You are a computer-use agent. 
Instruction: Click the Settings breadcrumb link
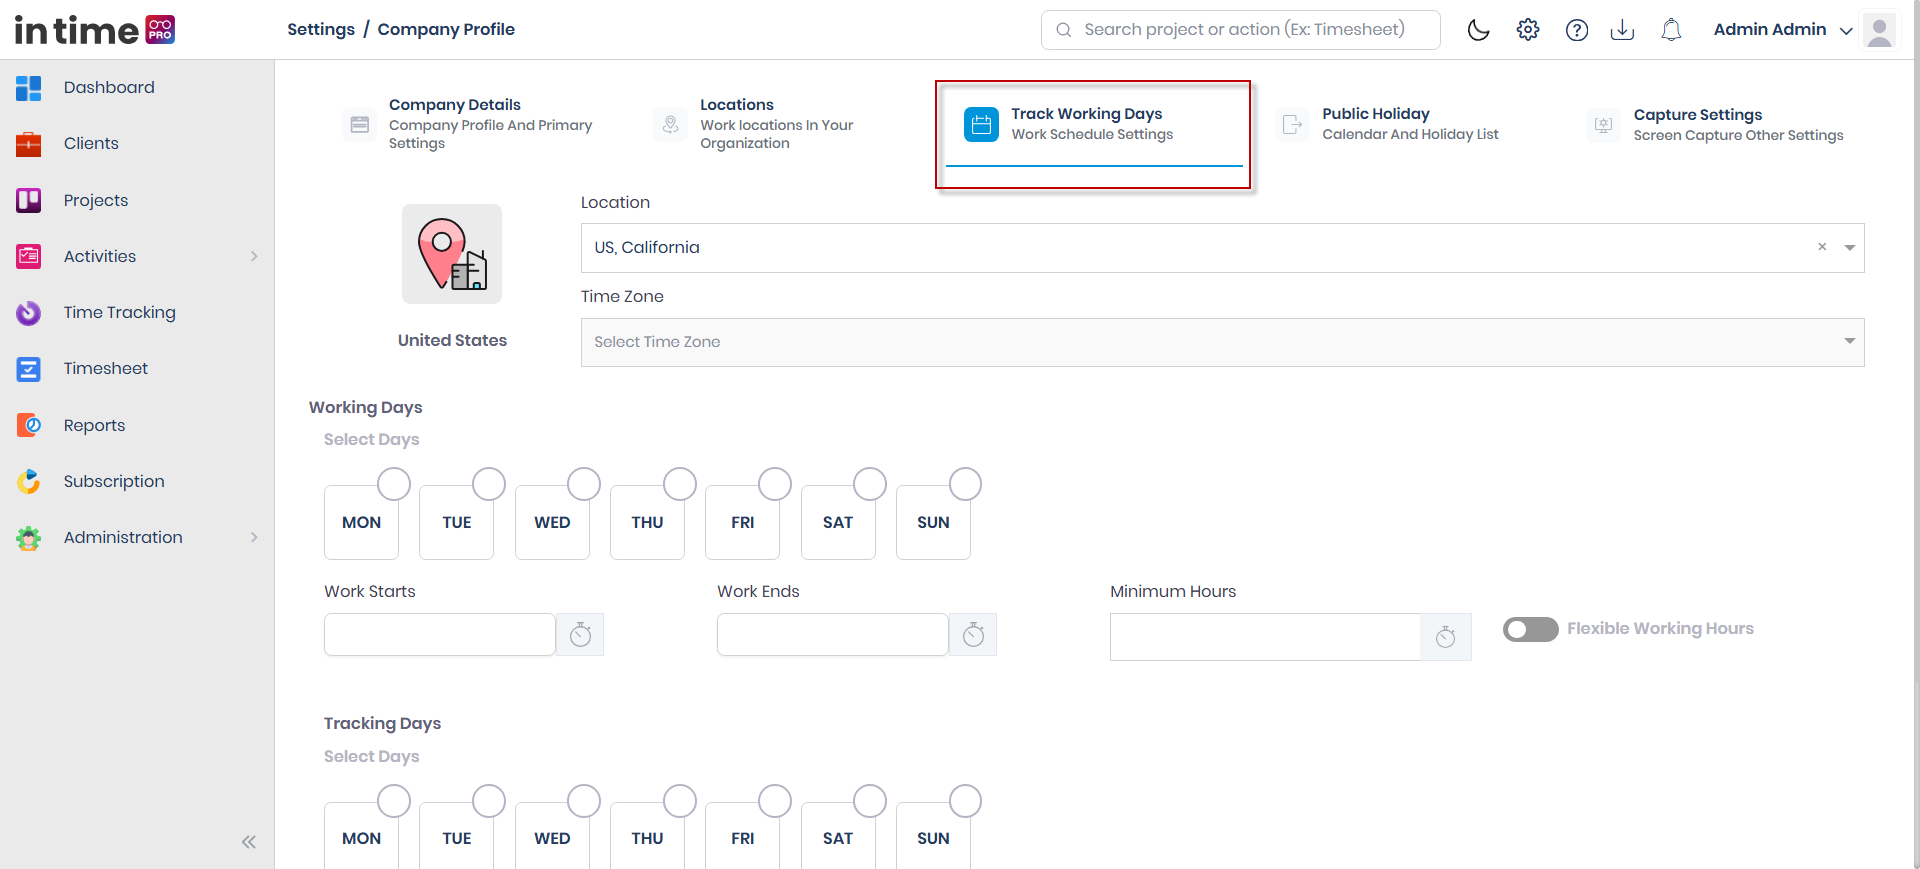pyautogui.click(x=321, y=29)
